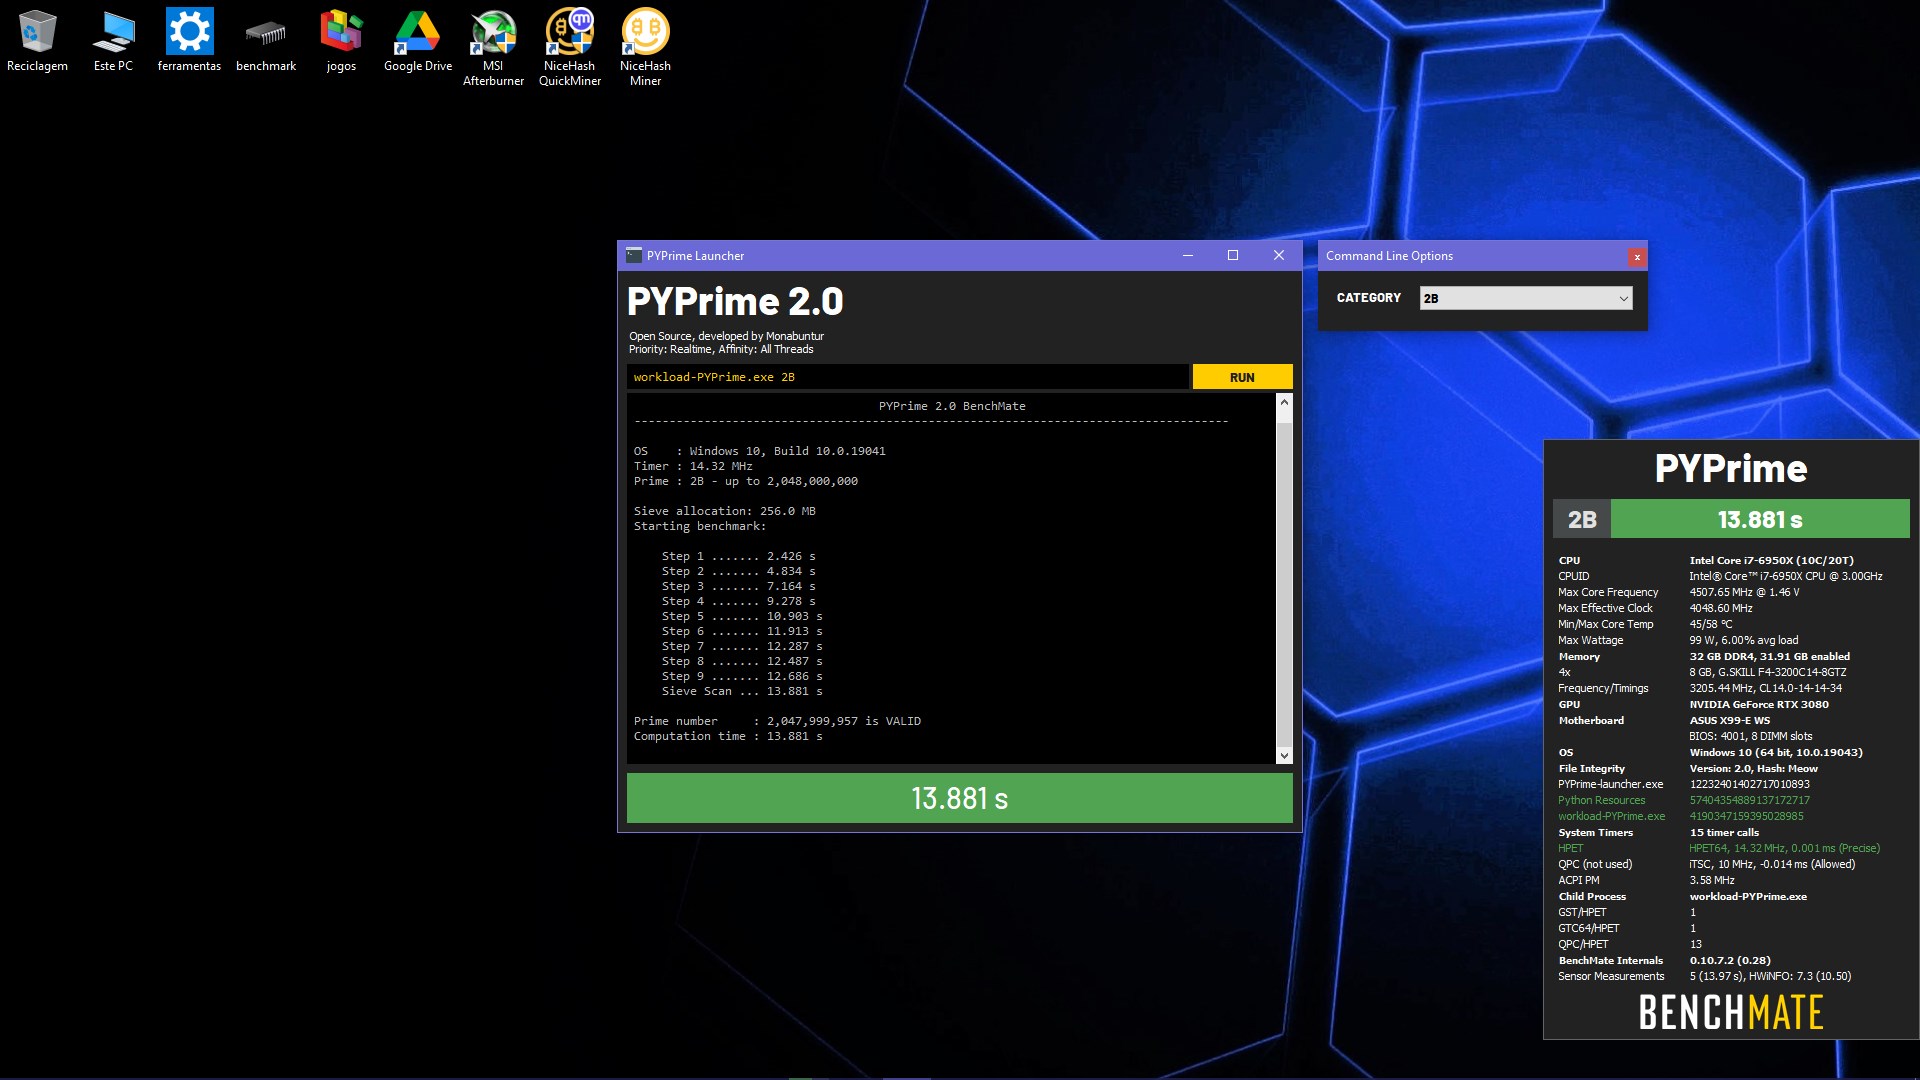
Task: Open the Reciclagem recycle bin icon
Action: [37, 42]
